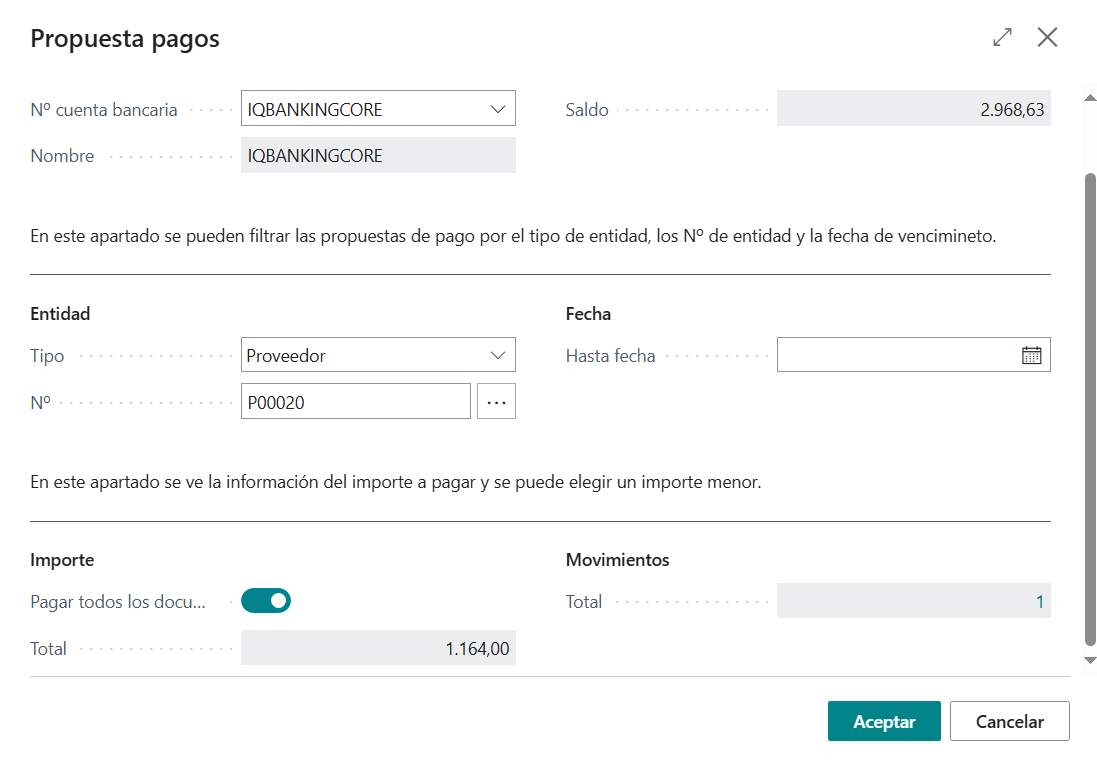Click the scrollbar down arrow
The width and height of the screenshot is (1097, 768).
[x=1088, y=660]
